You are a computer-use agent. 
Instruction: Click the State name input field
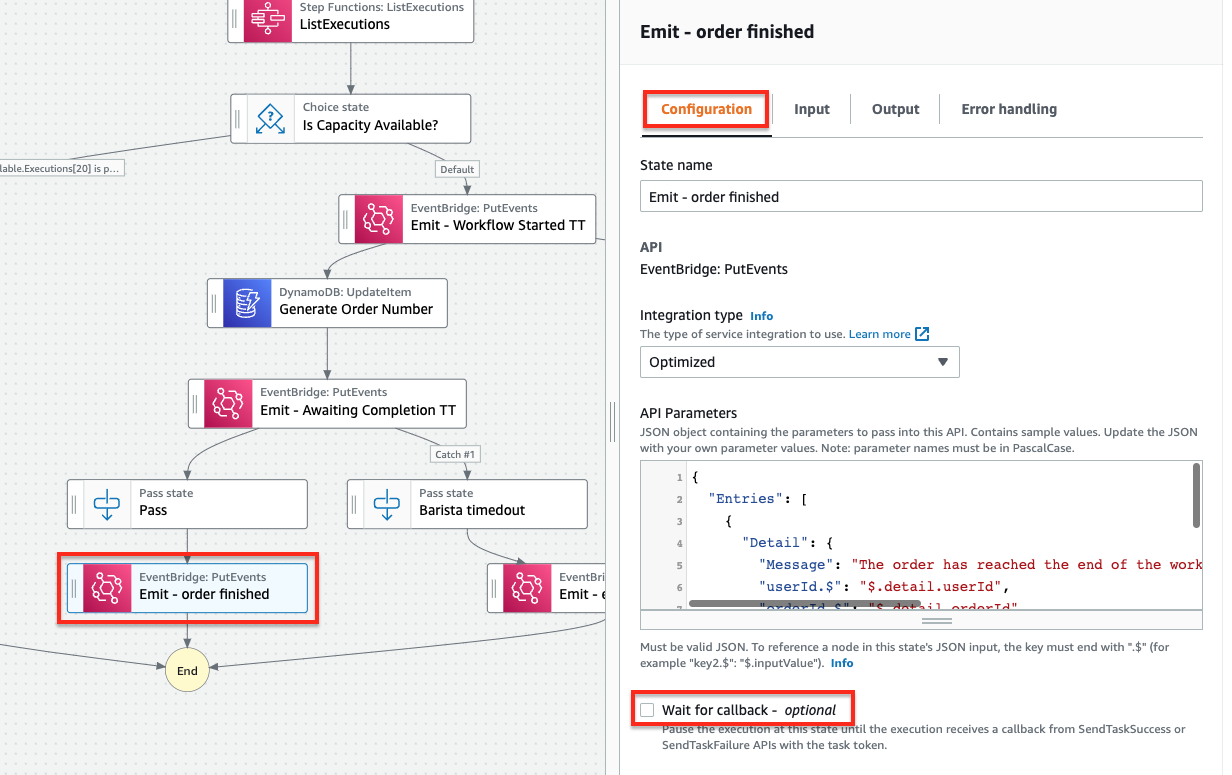[921, 197]
